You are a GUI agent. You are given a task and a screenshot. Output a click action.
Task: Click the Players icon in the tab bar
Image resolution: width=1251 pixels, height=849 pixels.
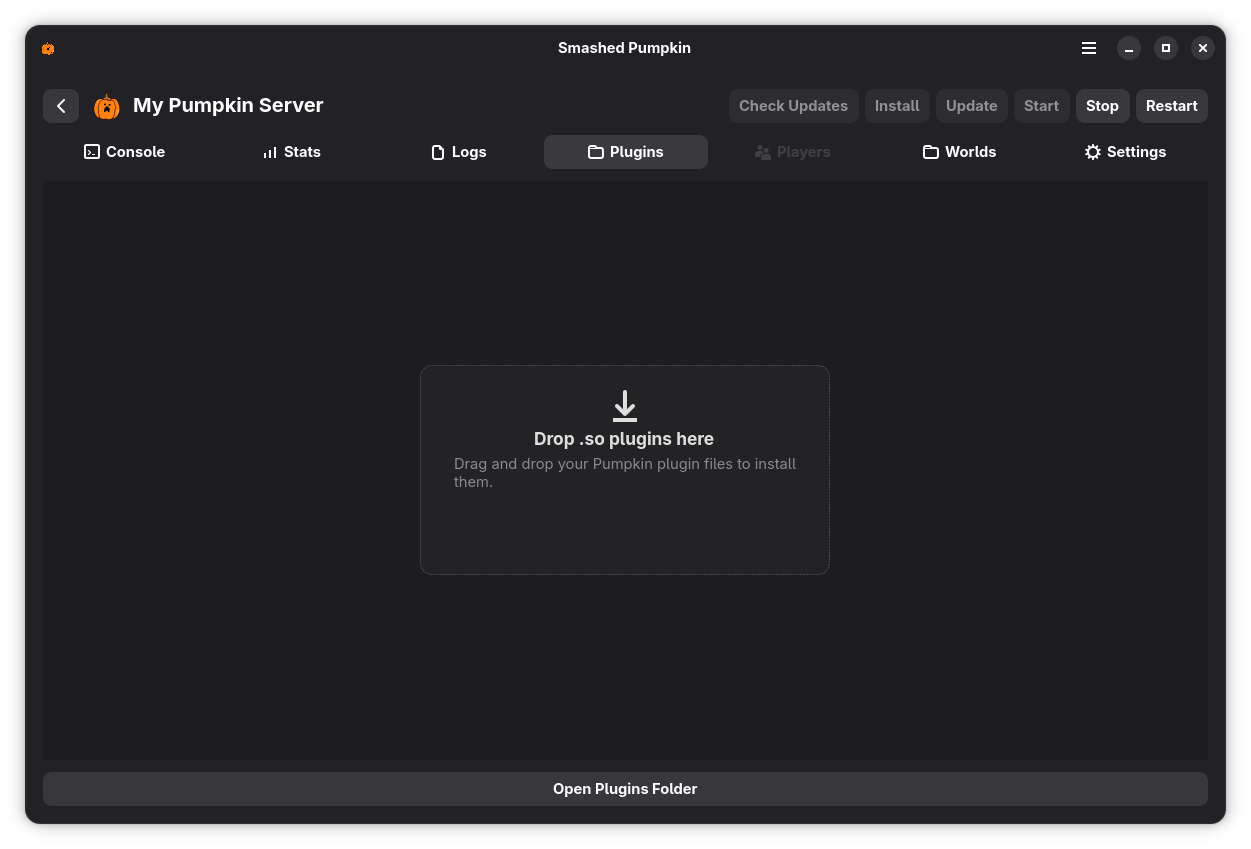click(x=762, y=151)
